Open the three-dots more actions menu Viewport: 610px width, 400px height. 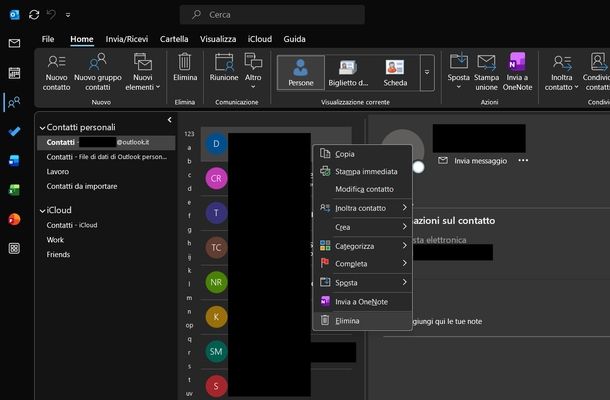point(523,160)
